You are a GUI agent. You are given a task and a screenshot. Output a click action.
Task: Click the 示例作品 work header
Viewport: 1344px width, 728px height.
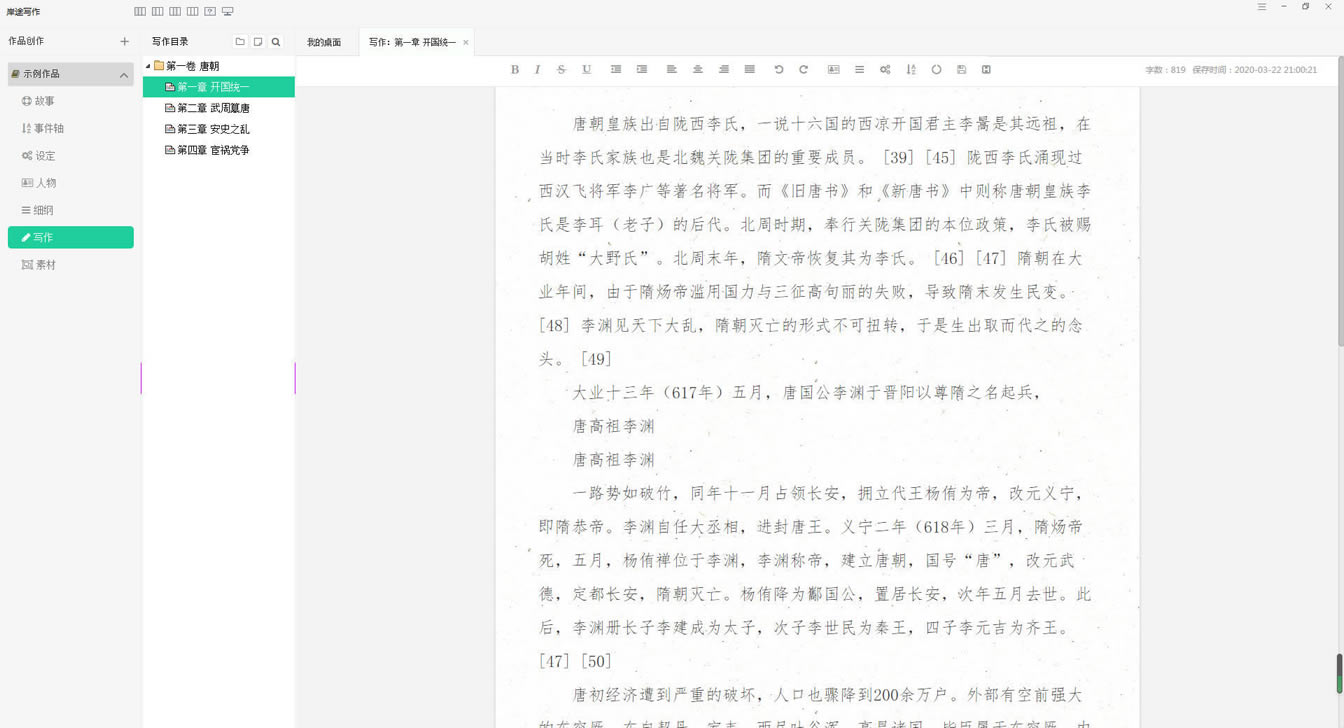point(70,74)
